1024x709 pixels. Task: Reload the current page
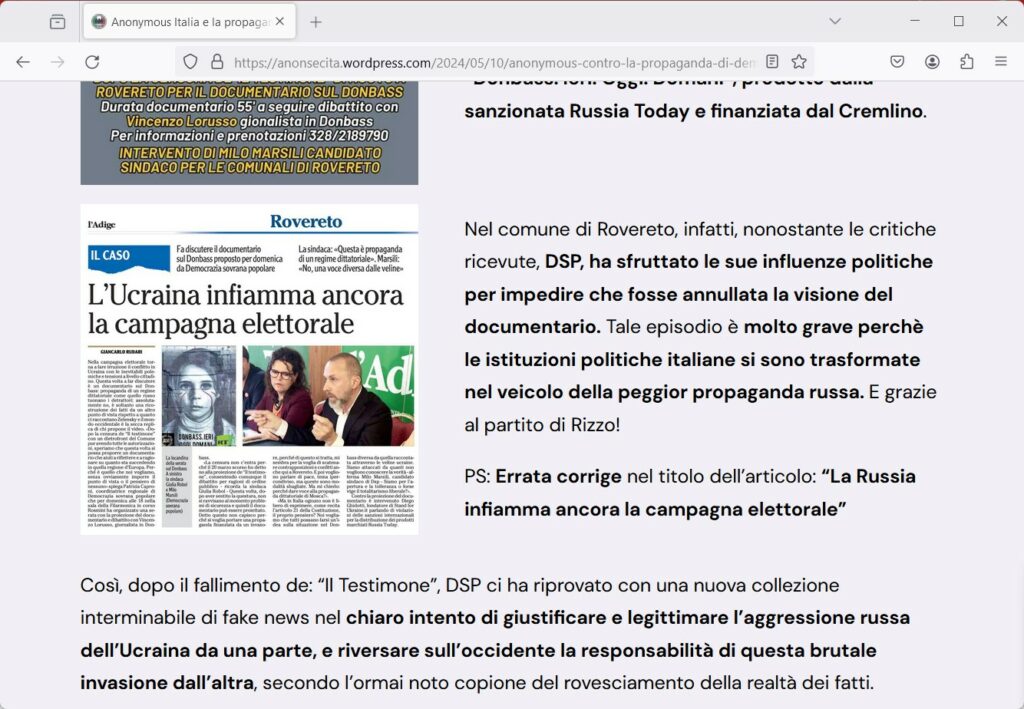coord(92,62)
